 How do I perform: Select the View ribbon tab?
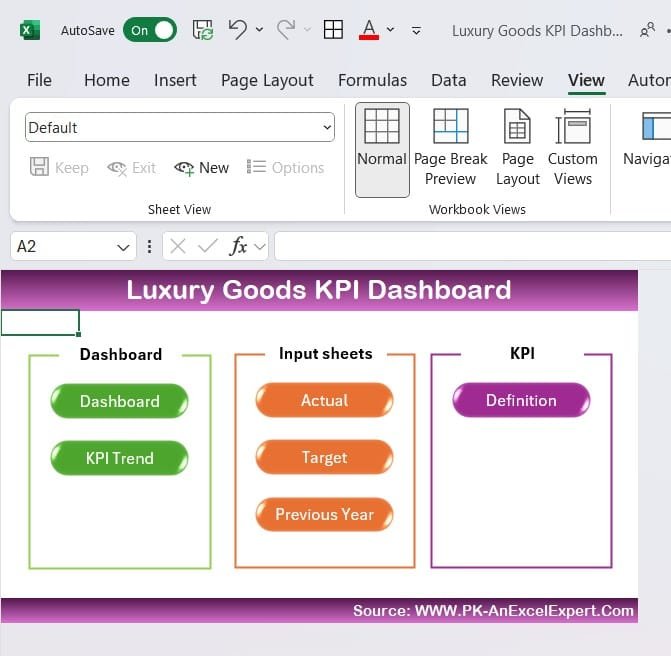pos(586,80)
